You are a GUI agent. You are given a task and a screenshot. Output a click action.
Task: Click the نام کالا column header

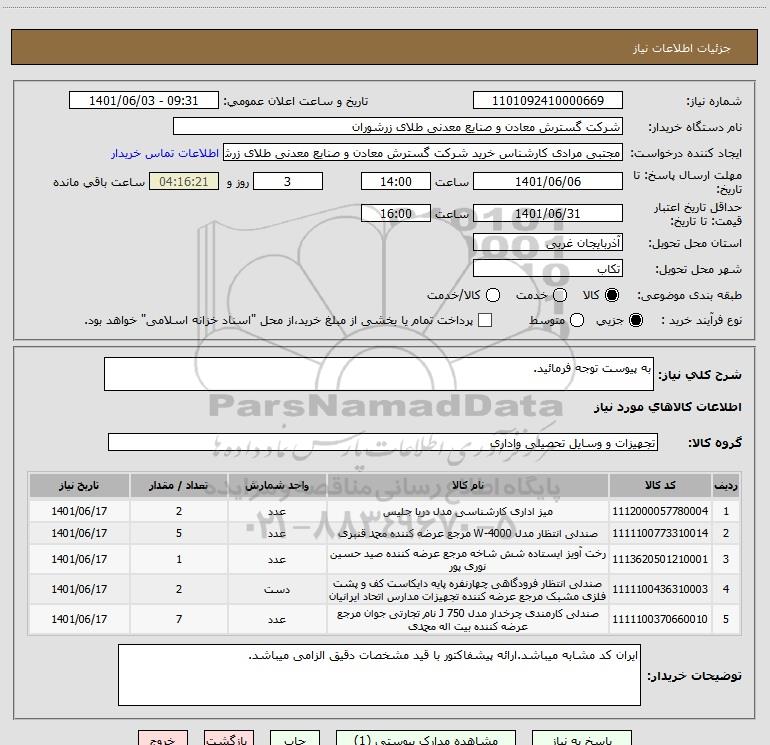[468, 485]
